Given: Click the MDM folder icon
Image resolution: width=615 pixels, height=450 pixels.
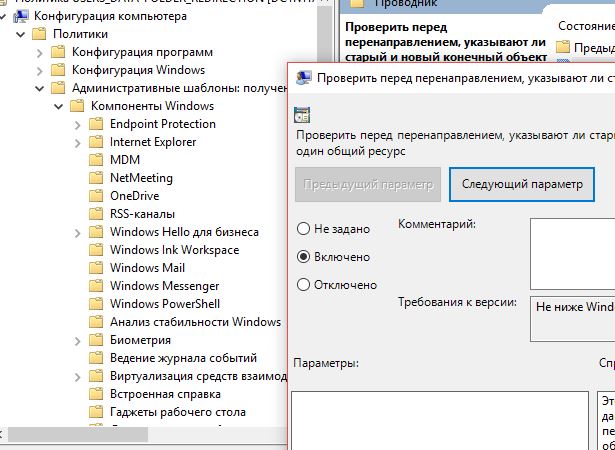Looking at the screenshot, I should click(x=96, y=160).
